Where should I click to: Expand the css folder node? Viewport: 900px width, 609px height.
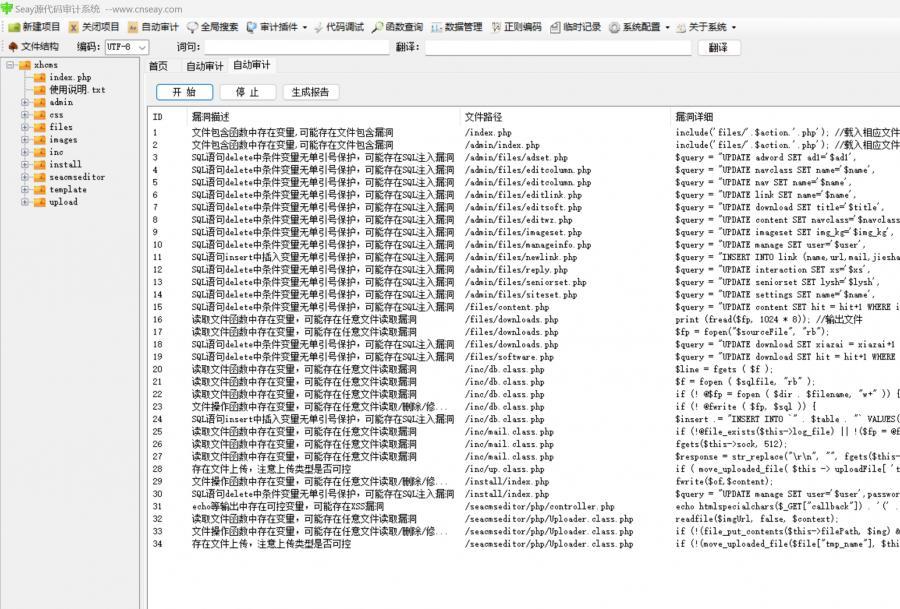pyautogui.click(x=25, y=115)
